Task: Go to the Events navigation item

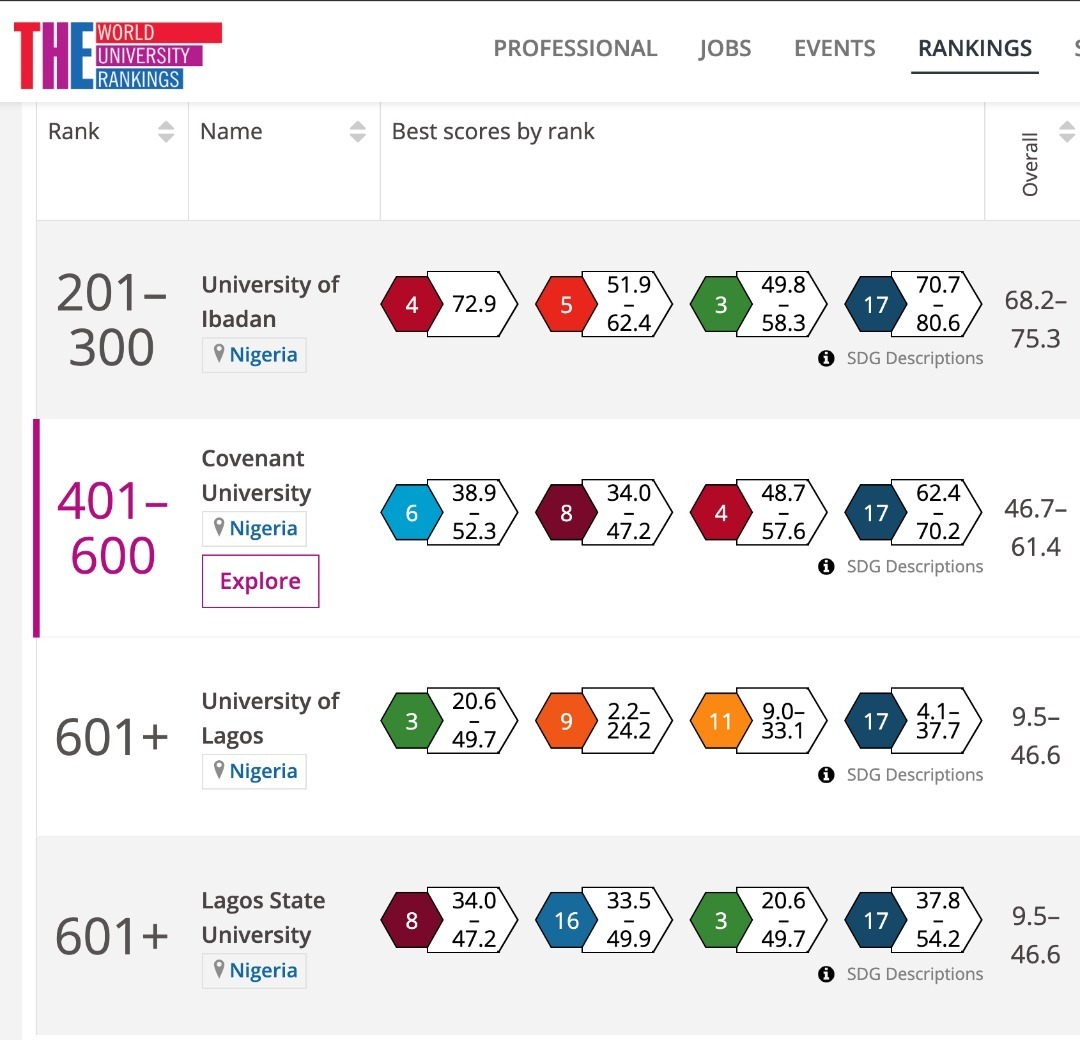Action: [x=834, y=48]
